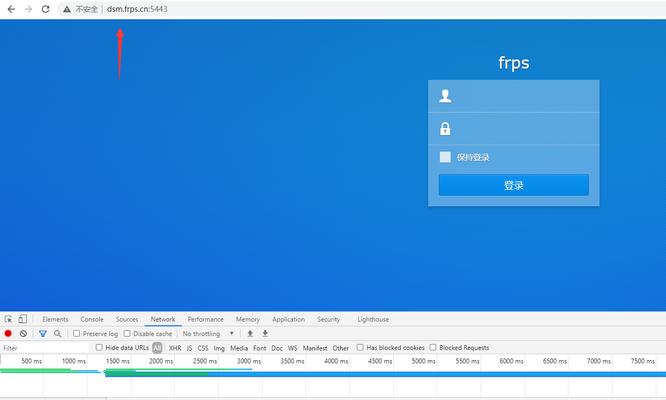Submit the form with the 登录 button
The height and width of the screenshot is (400, 666).
tap(514, 185)
